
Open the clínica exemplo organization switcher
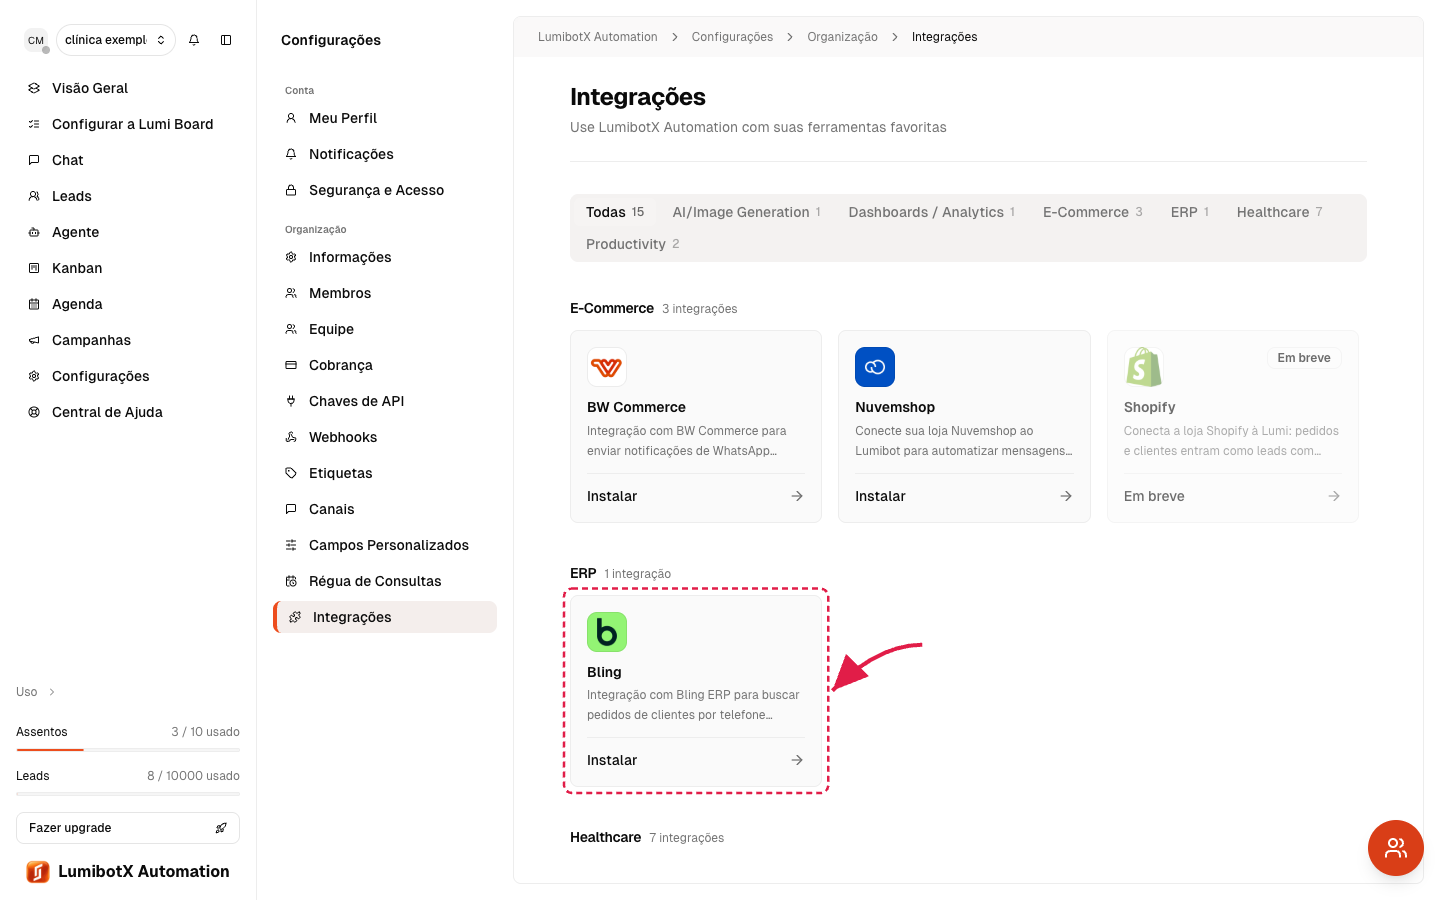(116, 40)
